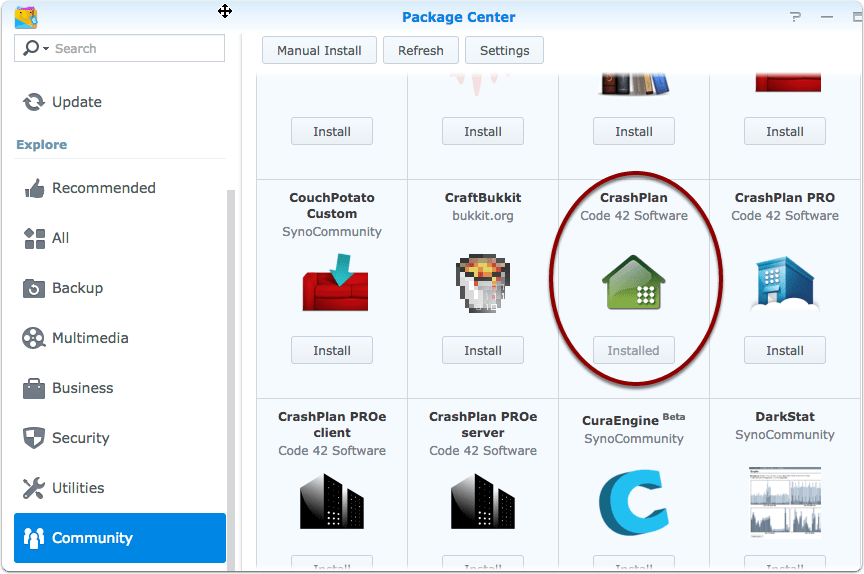Screen dimensions: 864x574
Task: Open the Security shield icon
Action: click(x=34, y=438)
